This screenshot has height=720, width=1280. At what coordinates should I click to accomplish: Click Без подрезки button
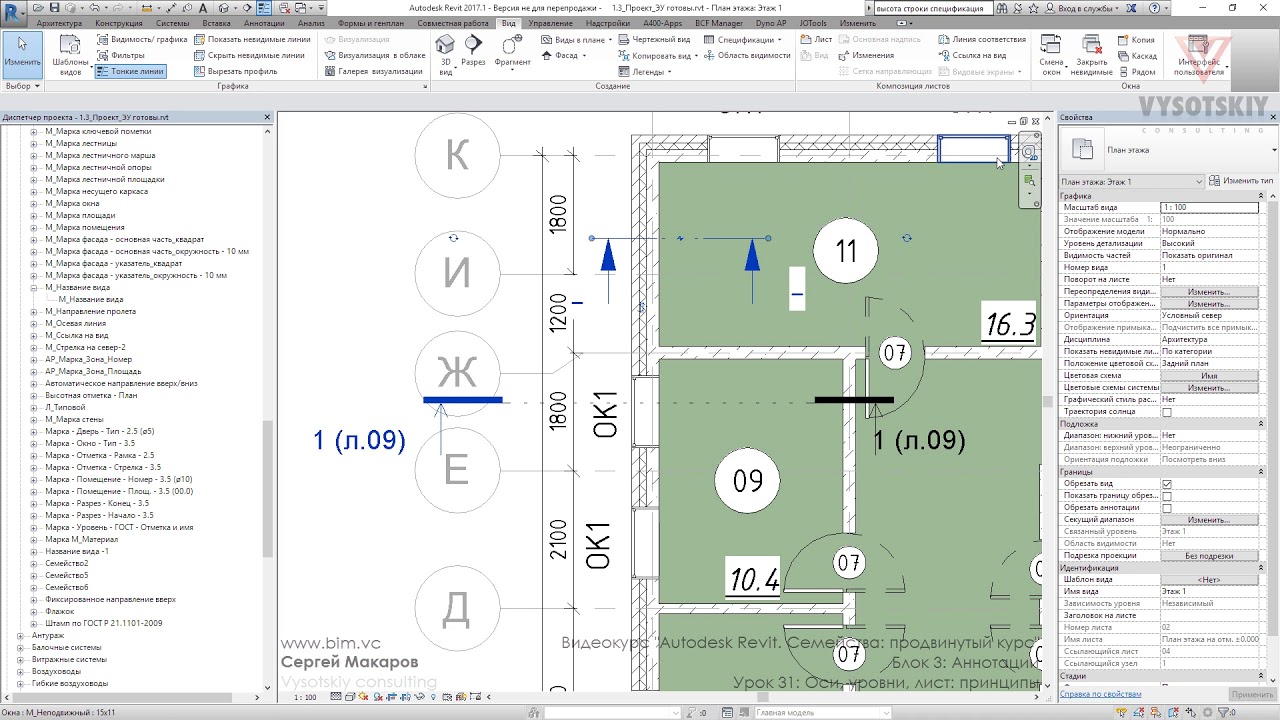pos(1209,556)
